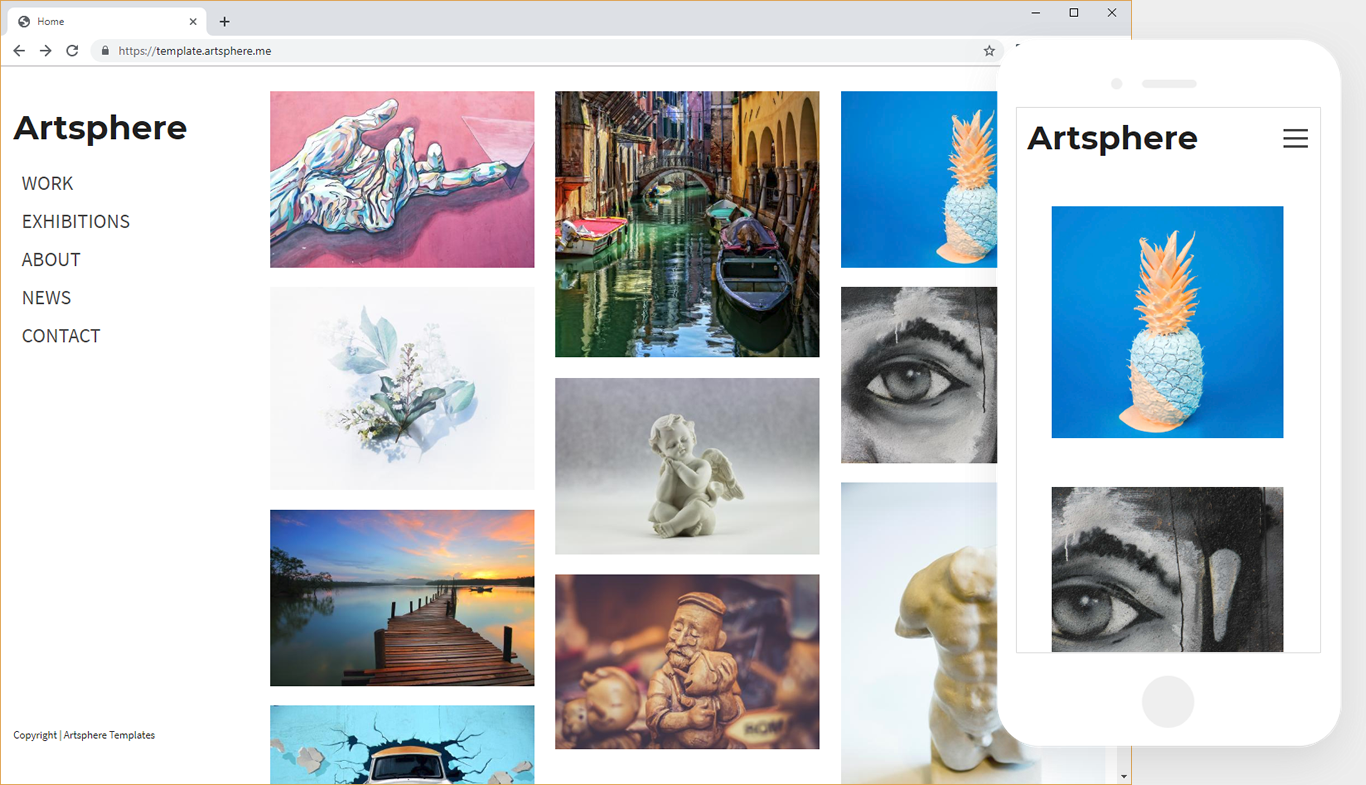The width and height of the screenshot is (1366, 785).
Task: Close the Home tab
Action: pyautogui.click(x=193, y=21)
